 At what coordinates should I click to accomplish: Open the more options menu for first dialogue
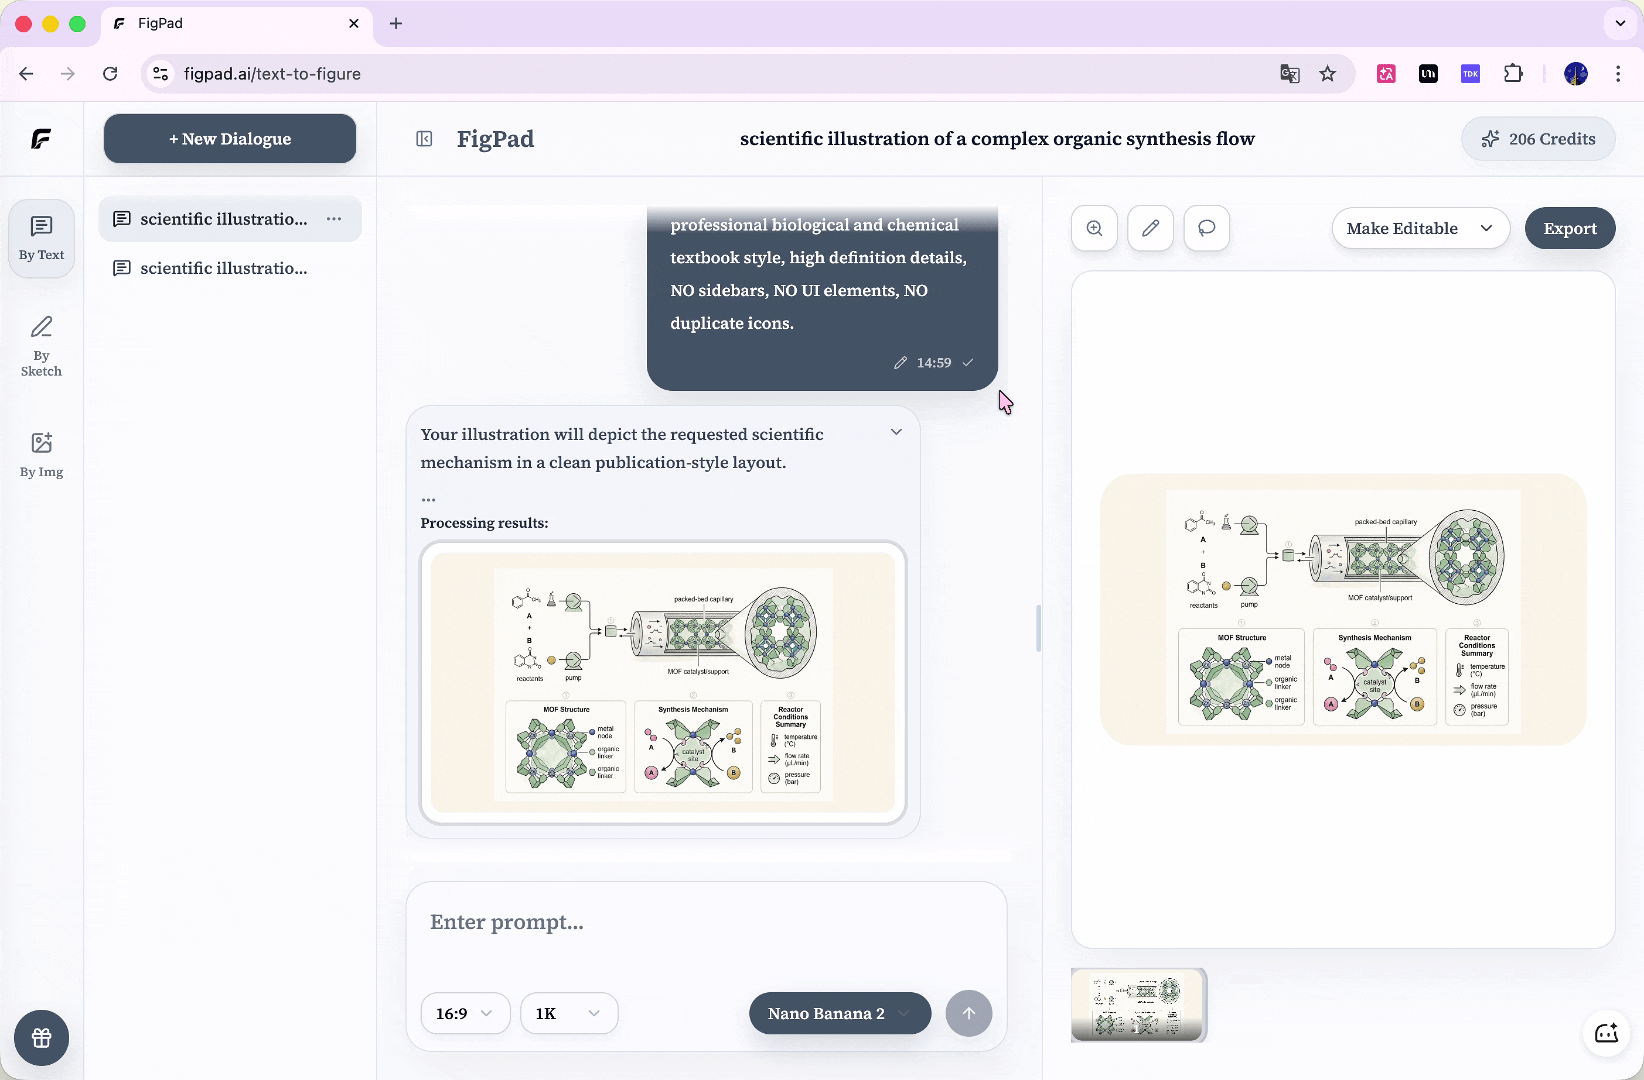point(334,219)
